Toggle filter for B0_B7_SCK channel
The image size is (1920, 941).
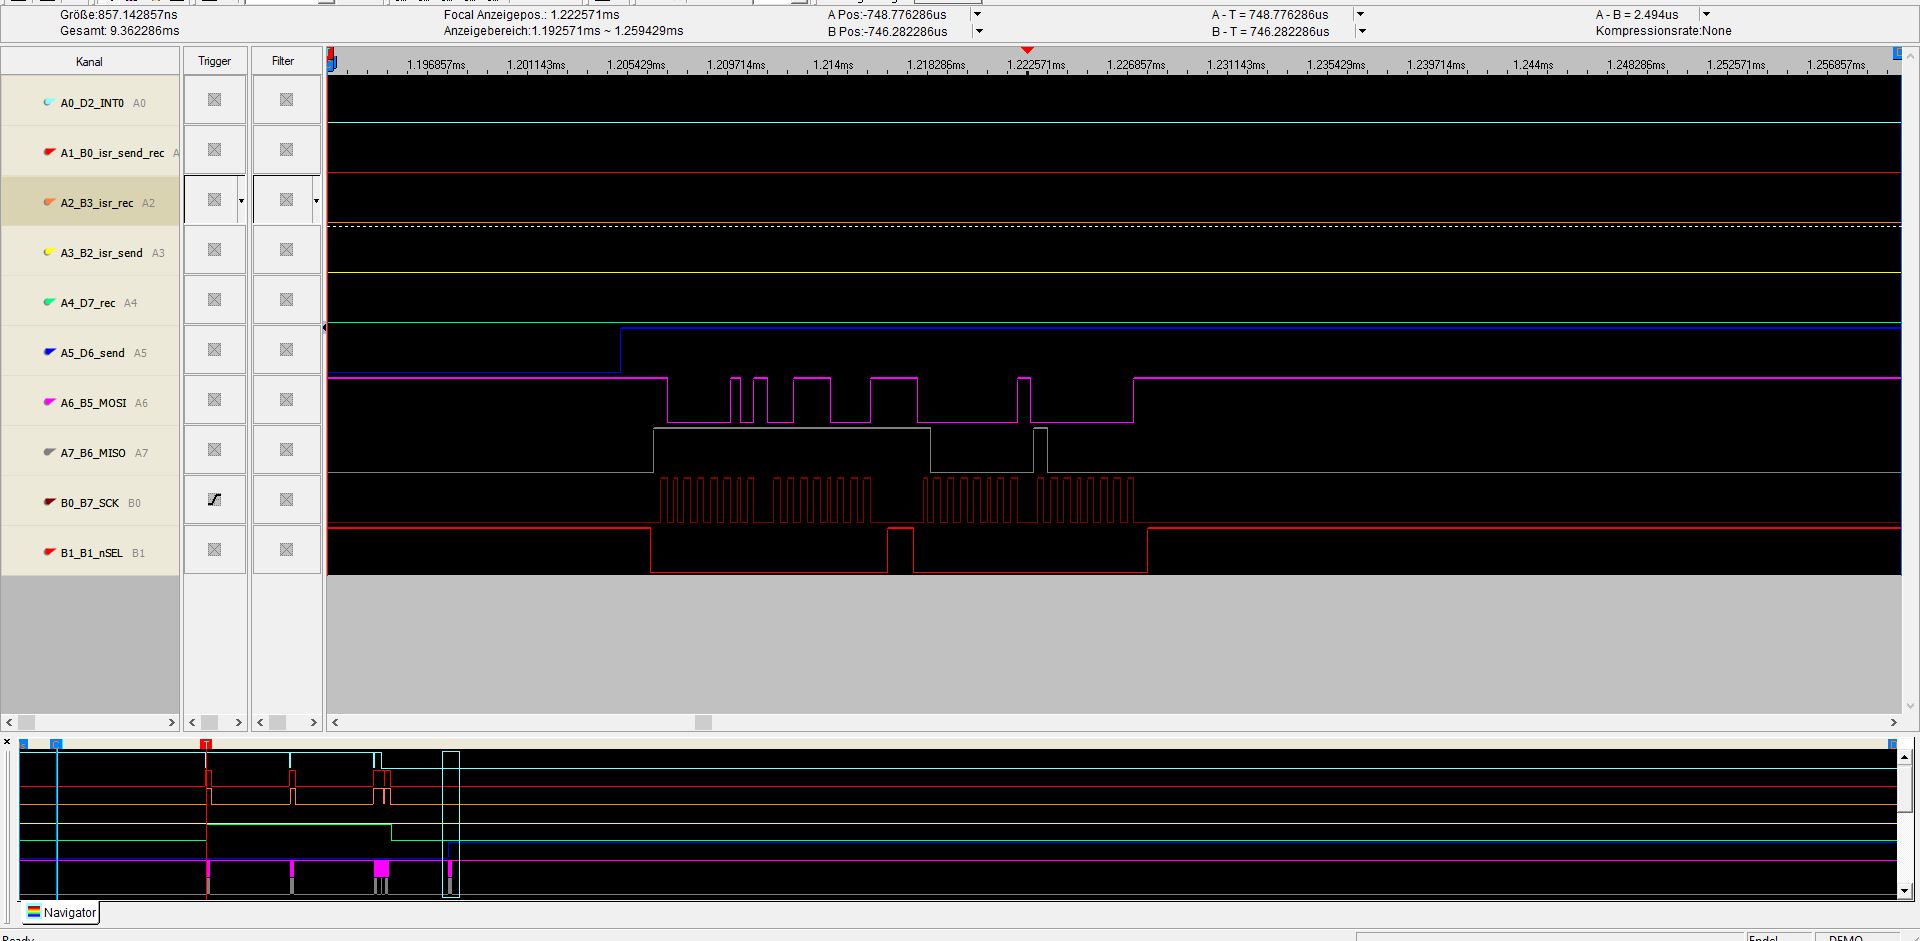pyautogui.click(x=286, y=500)
